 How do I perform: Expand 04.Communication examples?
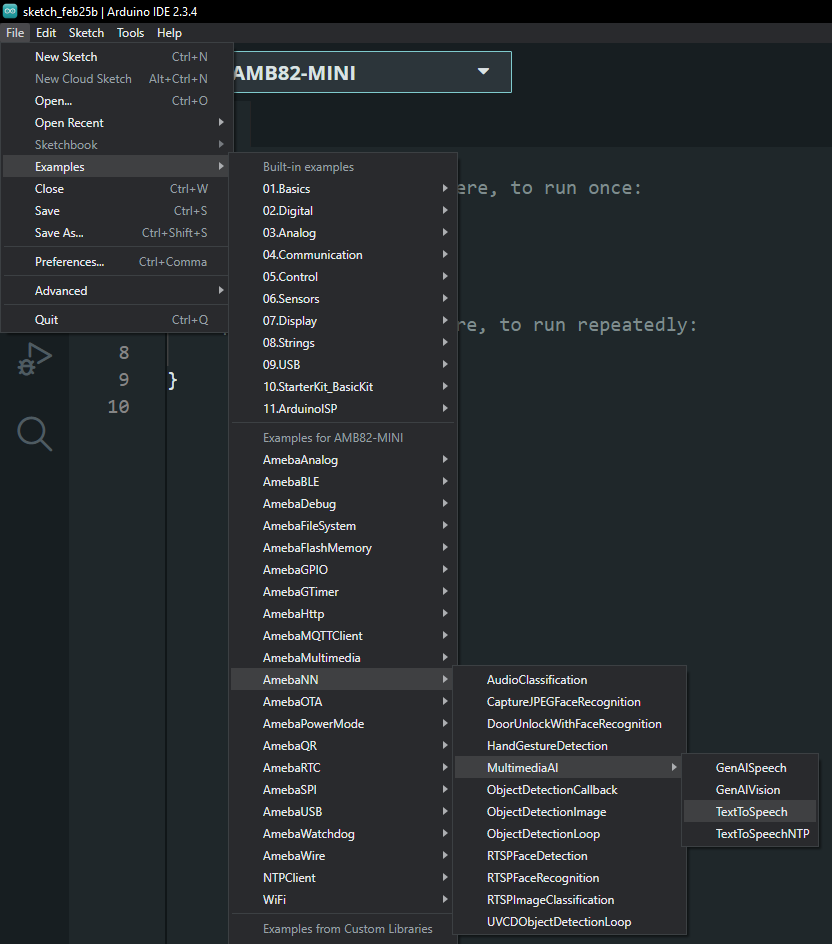tap(343, 255)
